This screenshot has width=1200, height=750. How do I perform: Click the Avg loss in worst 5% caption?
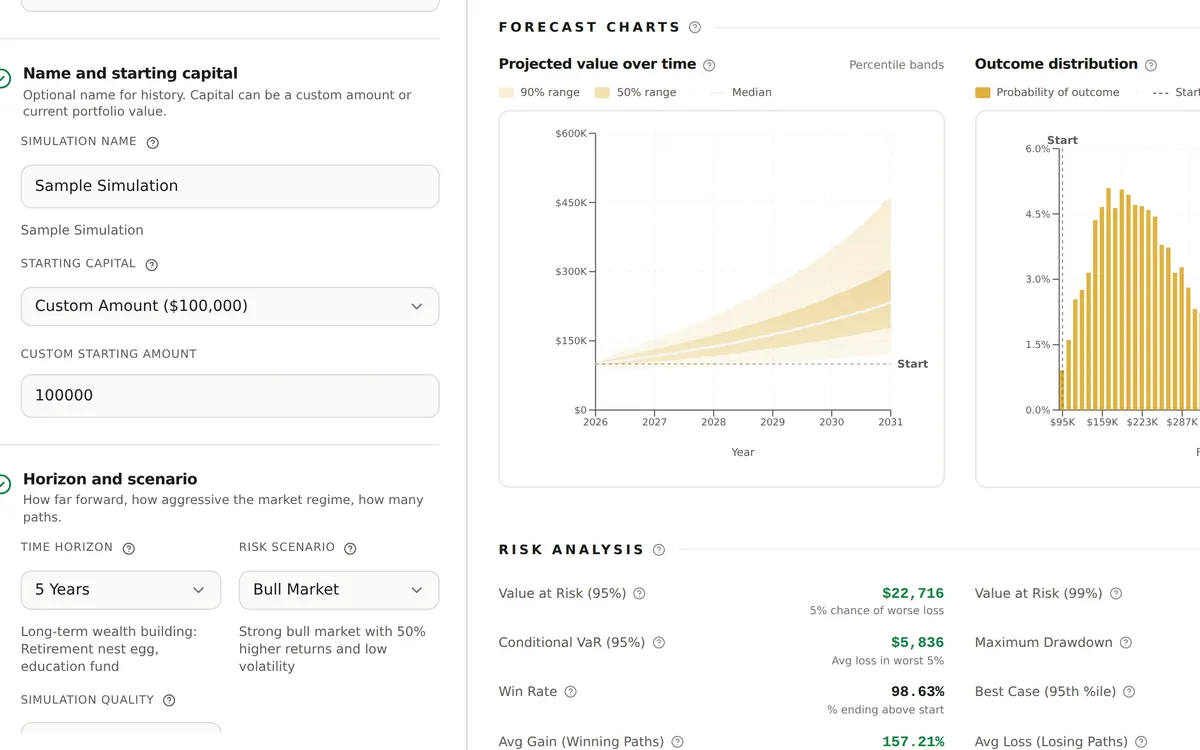pos(888,661)
